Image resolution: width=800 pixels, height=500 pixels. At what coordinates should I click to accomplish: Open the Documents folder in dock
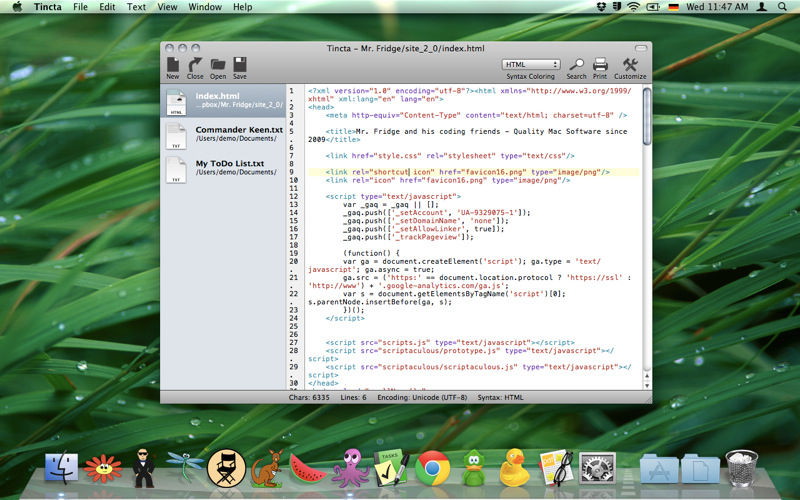(701, 468)
